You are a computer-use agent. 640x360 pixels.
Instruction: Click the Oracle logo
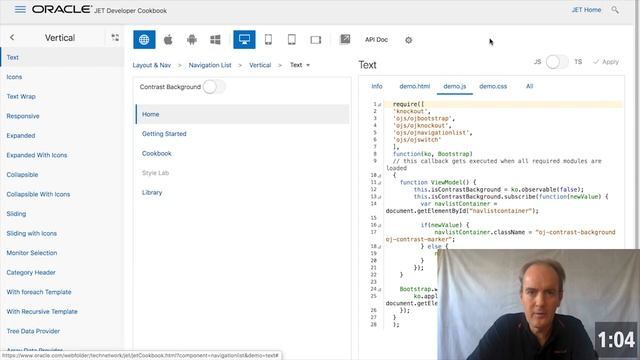tap(62, 9)
